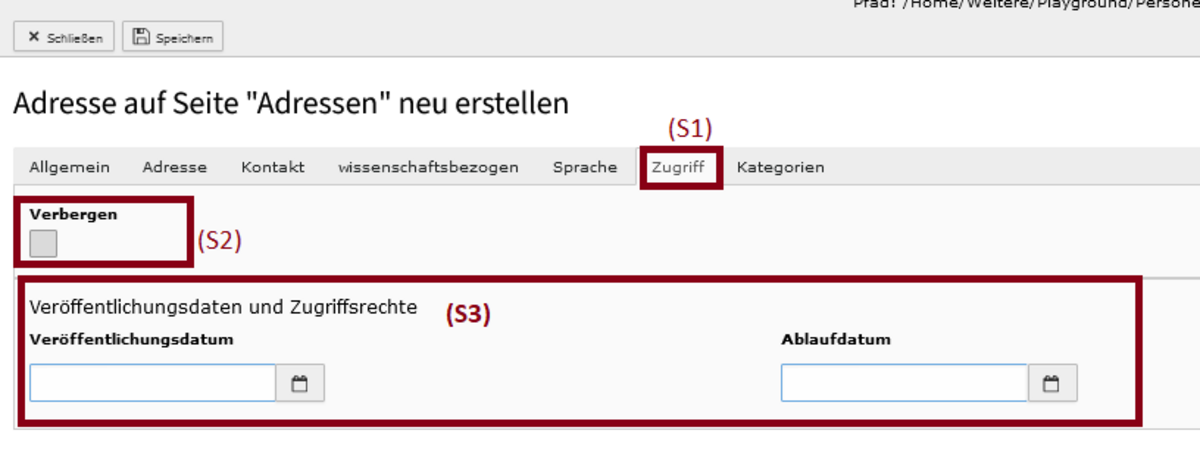Open the Kategorien tab
This screenshot has height=449, width=1200.
pyautogui.click(x=781, y=167)
